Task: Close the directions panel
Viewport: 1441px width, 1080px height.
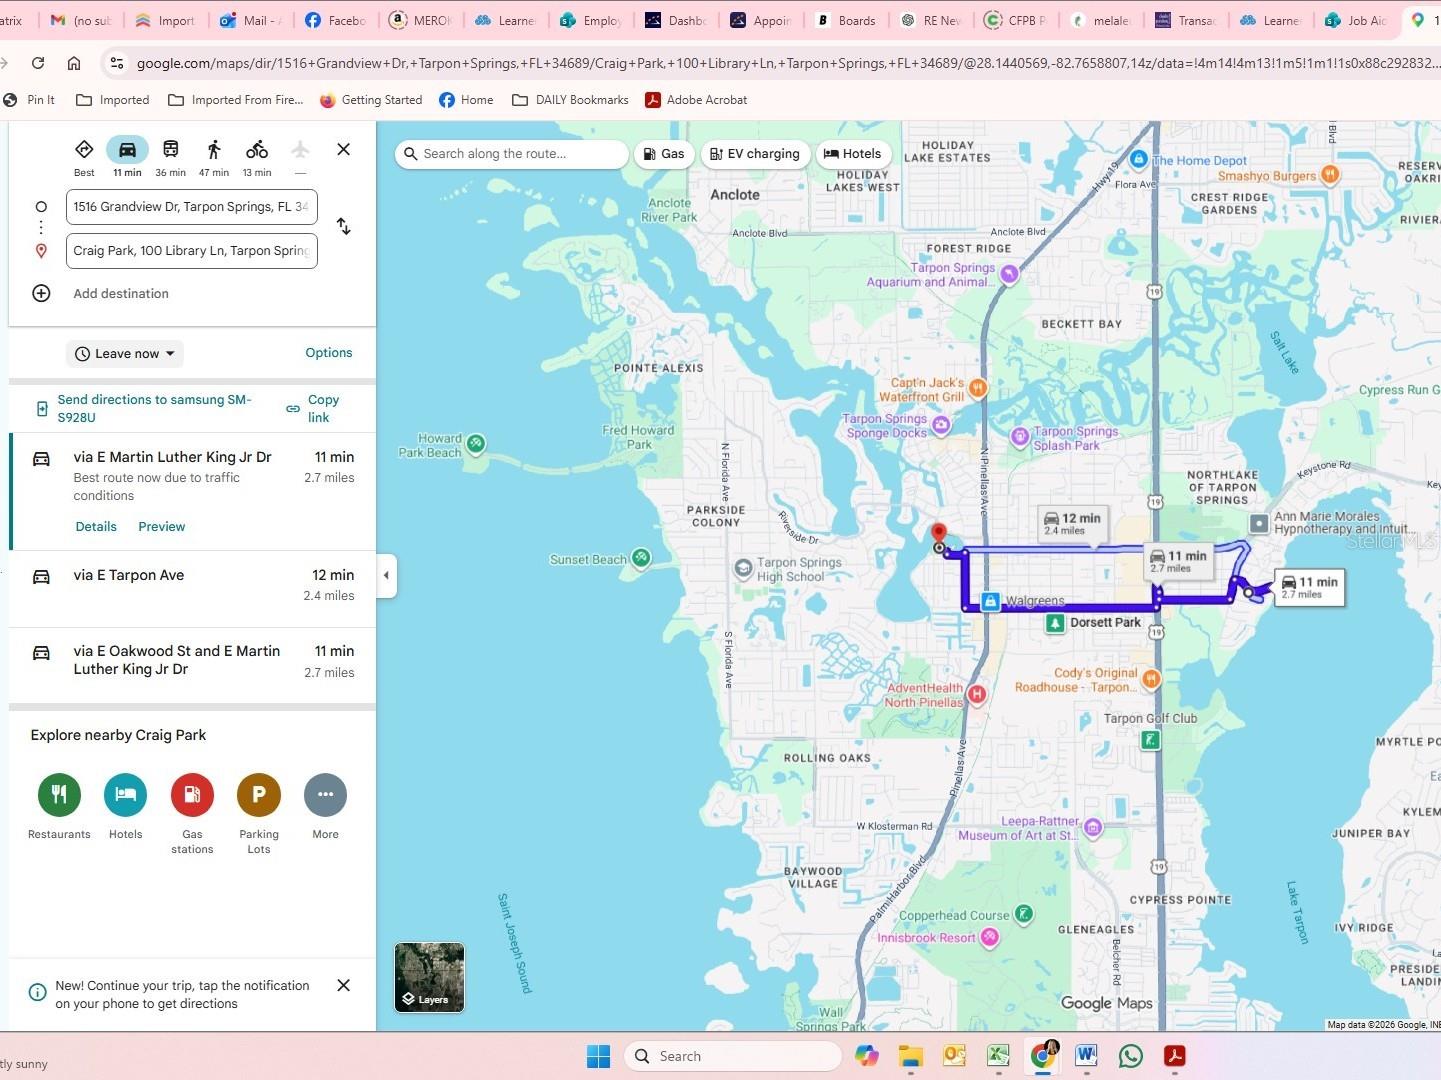Action: 343,149
